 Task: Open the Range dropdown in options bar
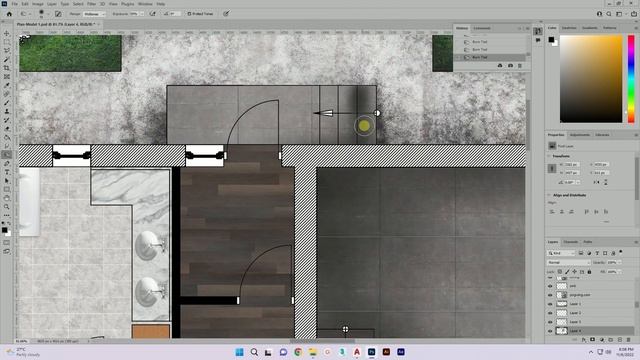pos(94,14)
